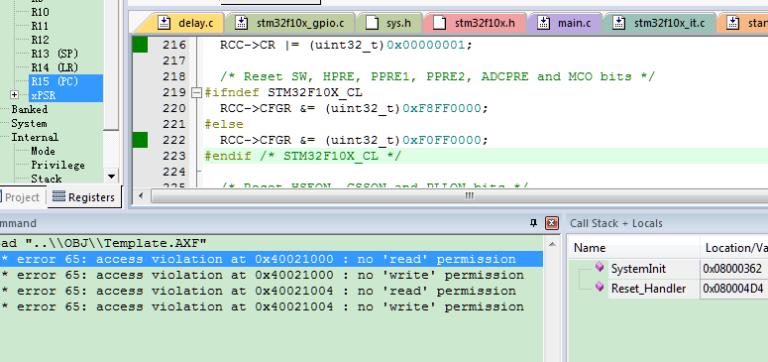The image size is (768, 362).
Task: Click the 0x08000362 location value
Action: (x=733, y=268)
